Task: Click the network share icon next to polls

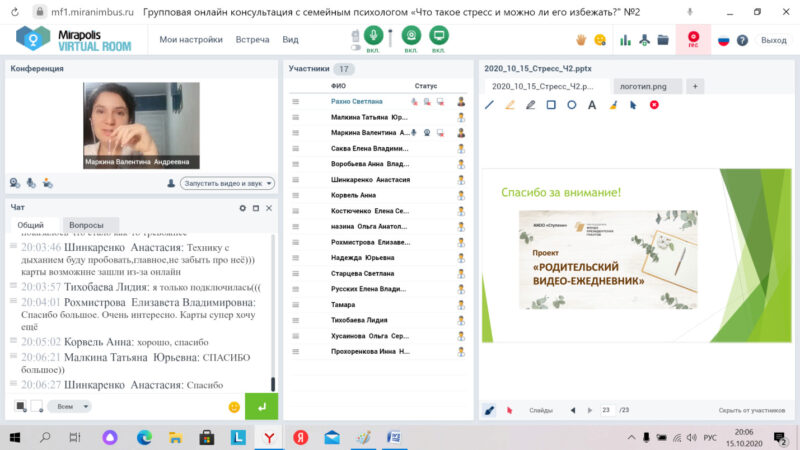Action: click(x=644, y=40)
